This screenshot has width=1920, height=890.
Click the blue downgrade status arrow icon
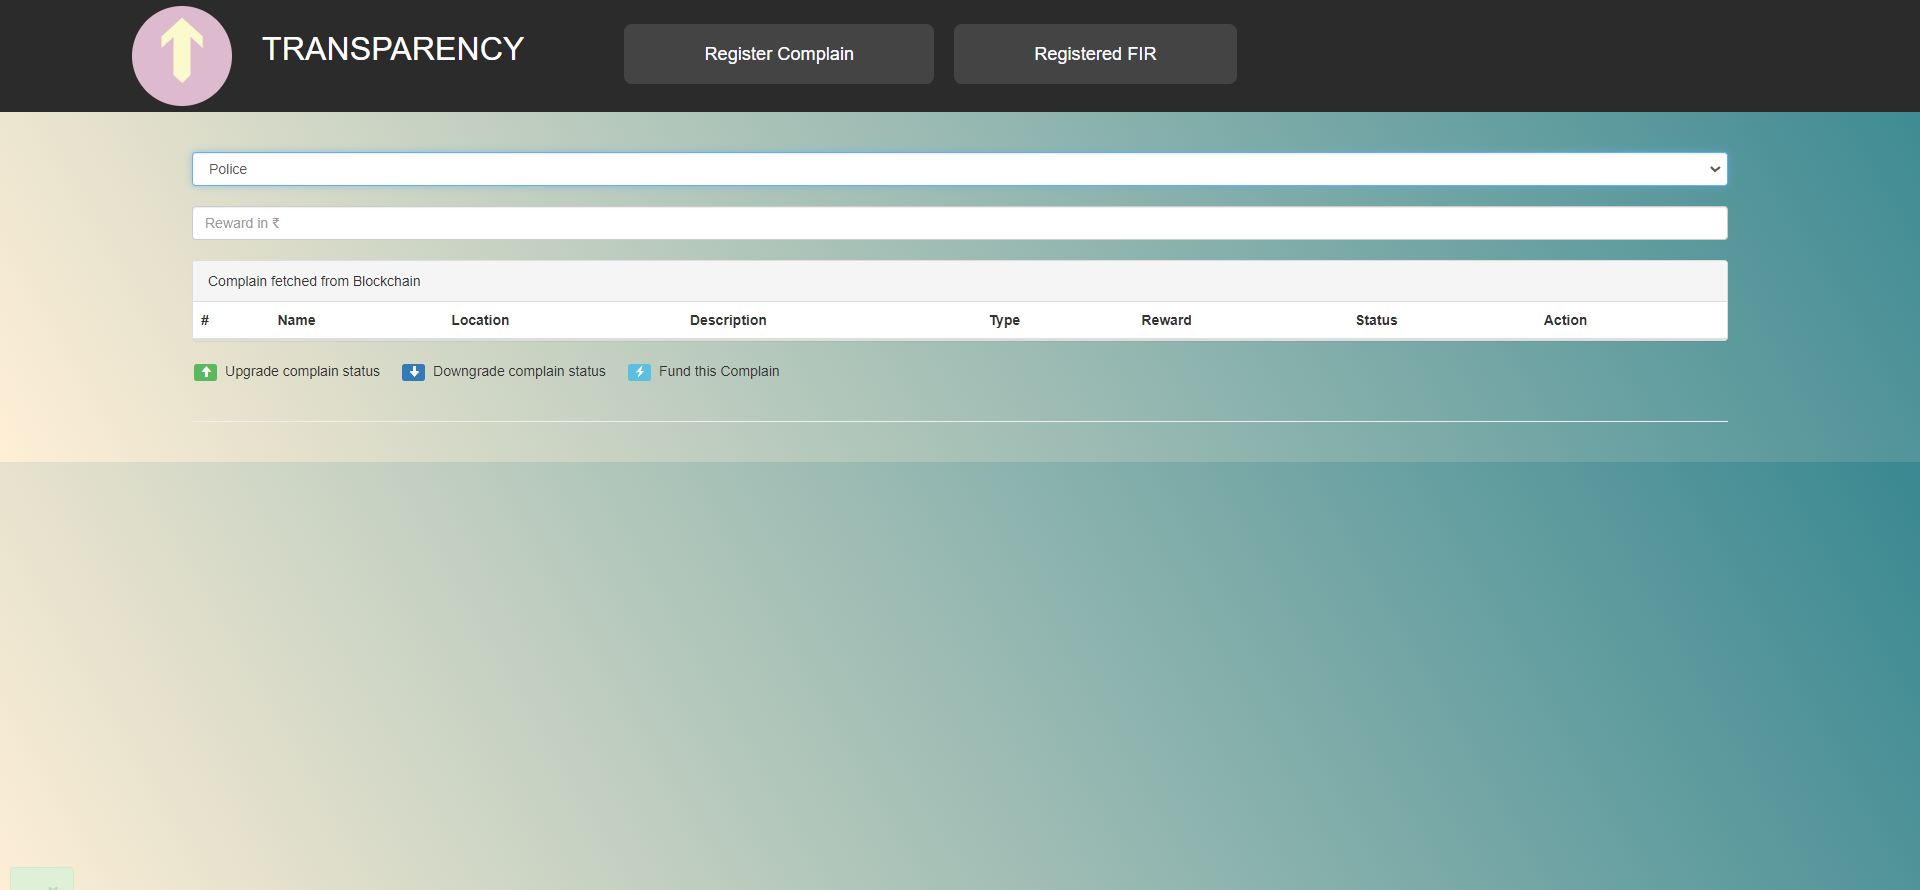coord(413,372)
